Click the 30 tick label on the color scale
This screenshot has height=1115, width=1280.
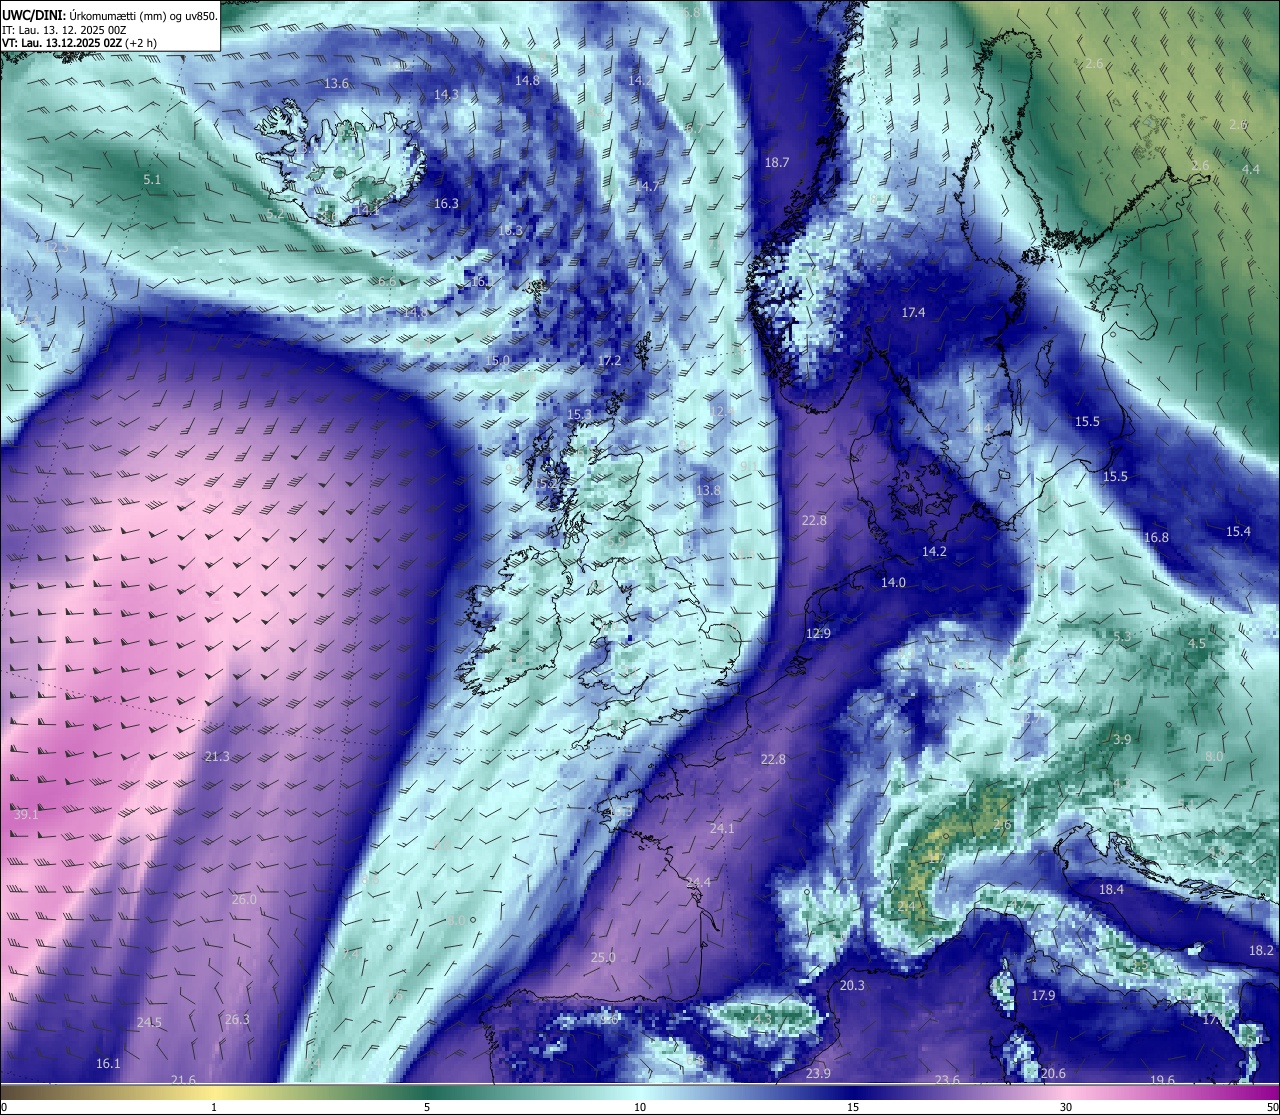click(x=1066, y=1107)
